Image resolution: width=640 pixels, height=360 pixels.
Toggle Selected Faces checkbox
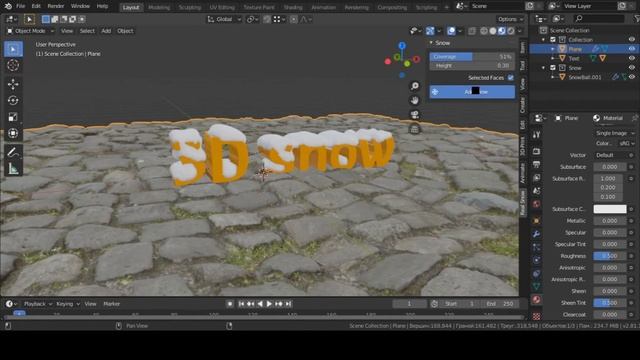click(511, 78)
